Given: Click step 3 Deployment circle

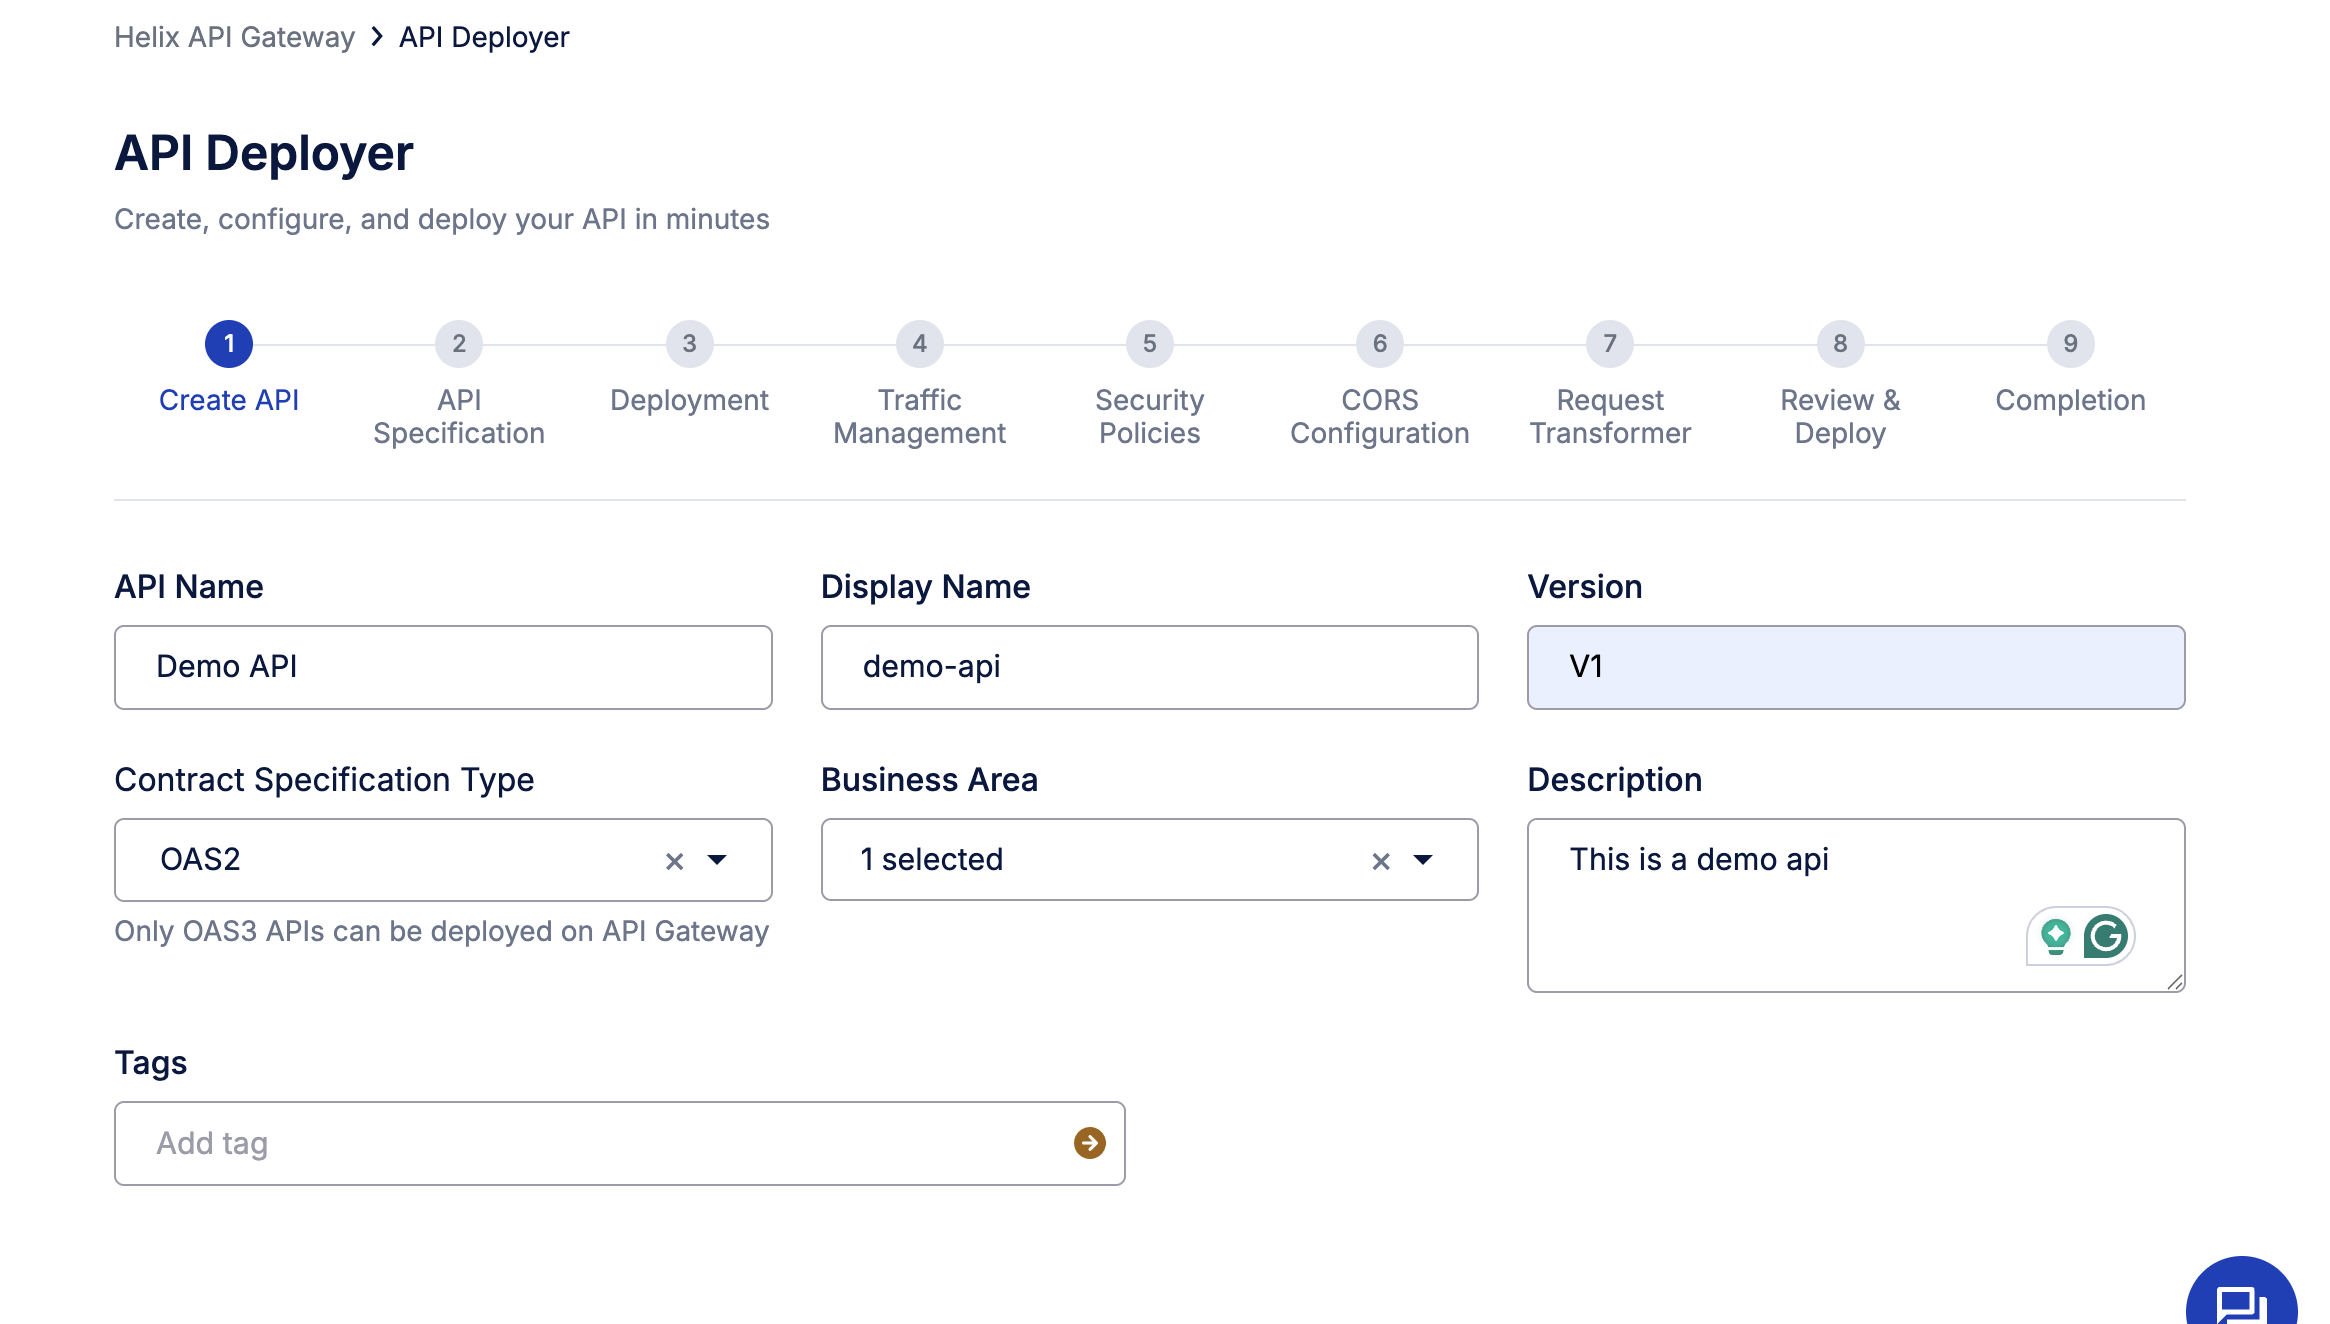Looking at the screenshot, I should [688, 343].
